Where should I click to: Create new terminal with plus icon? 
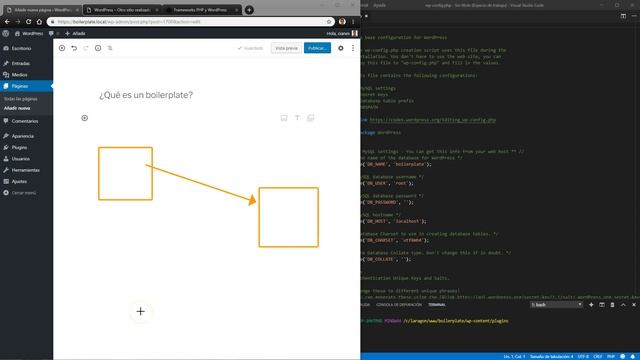[x=591, y=305]
